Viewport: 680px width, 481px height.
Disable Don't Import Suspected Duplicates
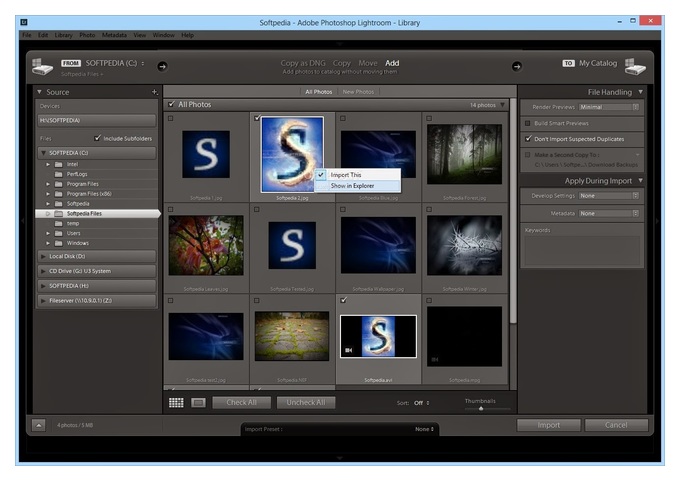point(528,139)
